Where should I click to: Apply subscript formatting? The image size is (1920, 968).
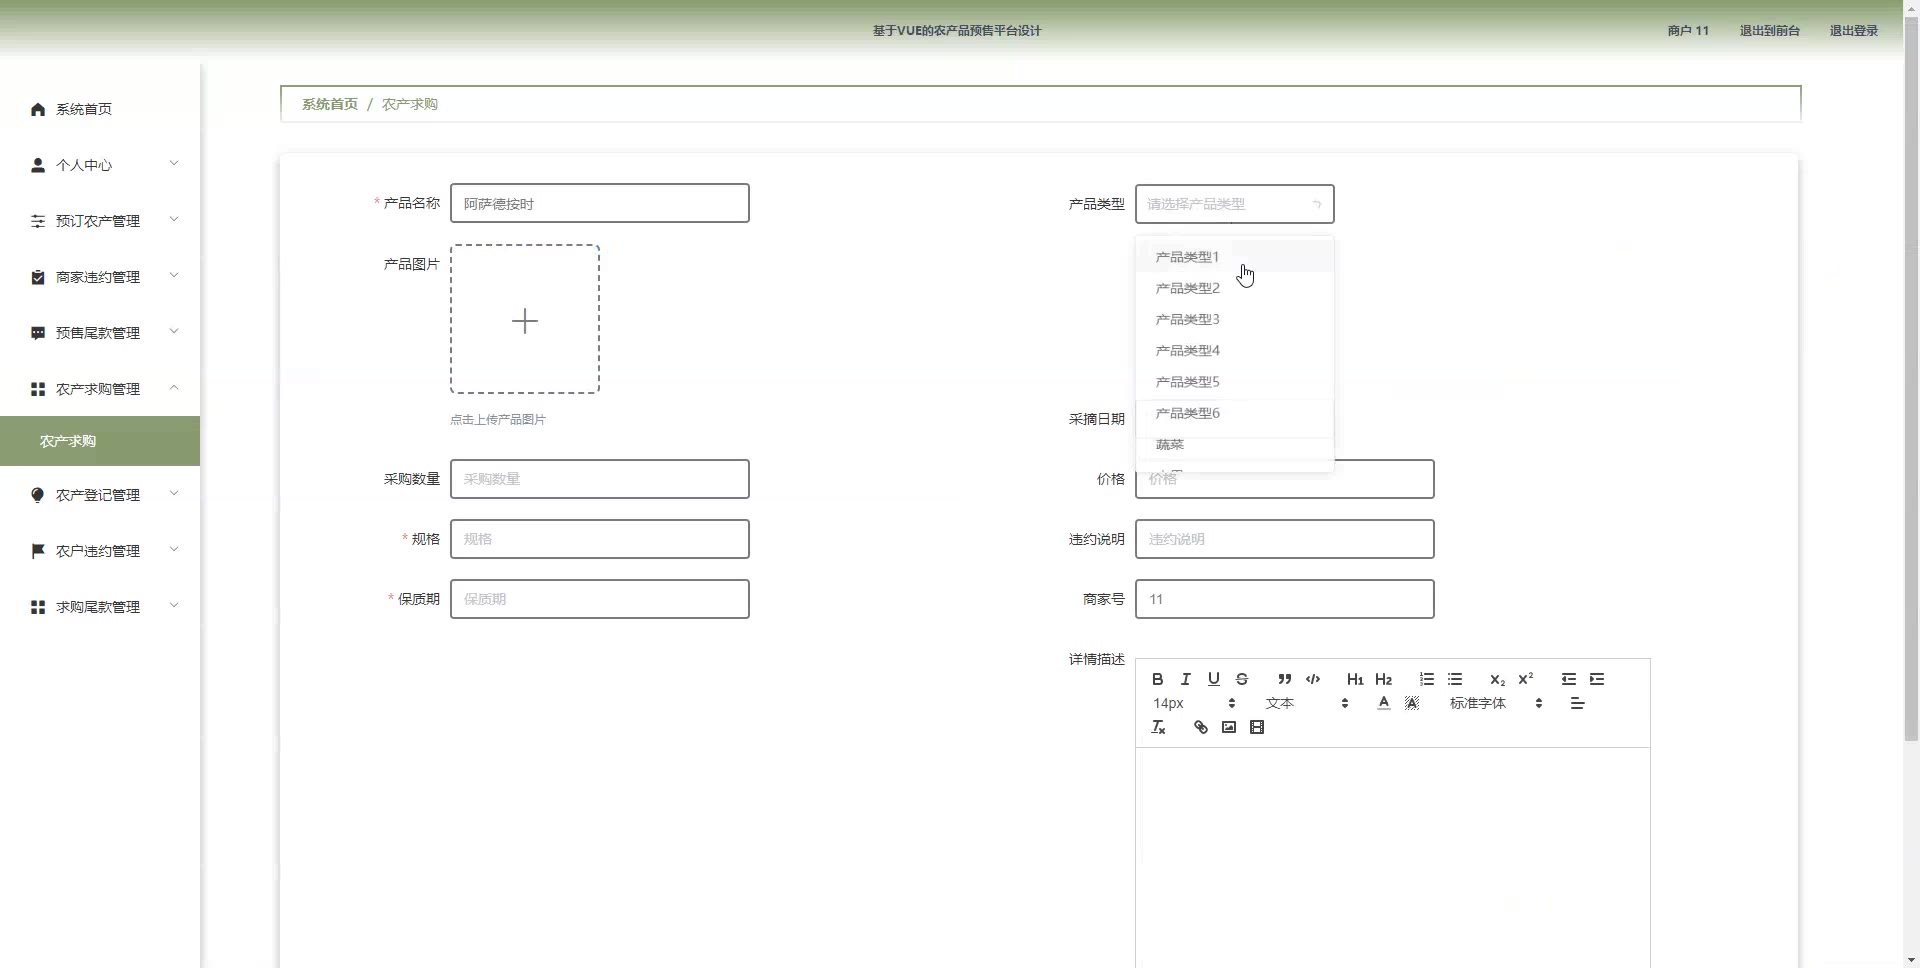(x=1497, y=679)
